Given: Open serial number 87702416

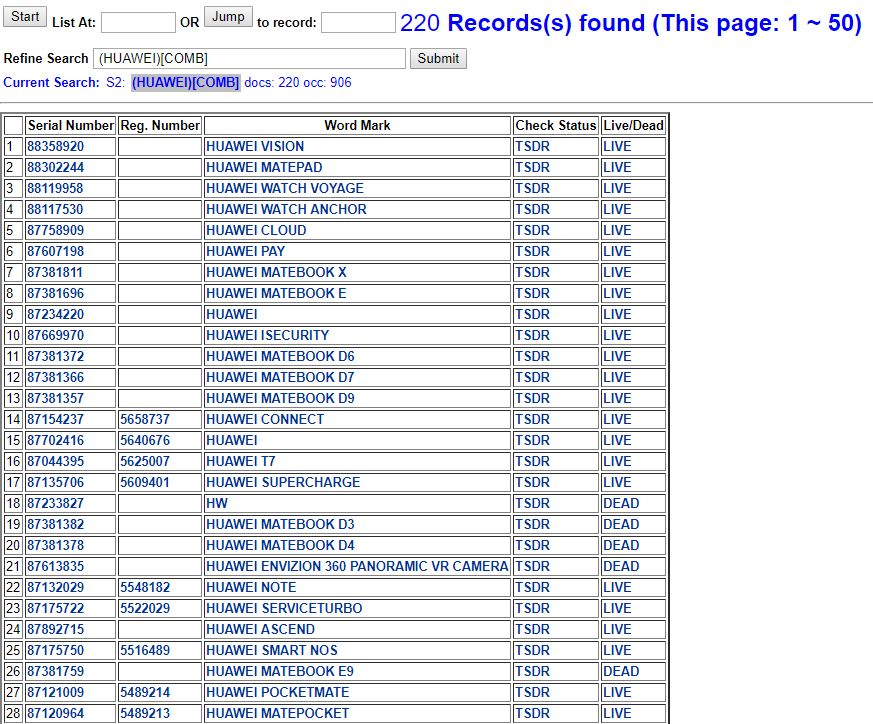Looking at the screenshot, I should pos(55,441).
